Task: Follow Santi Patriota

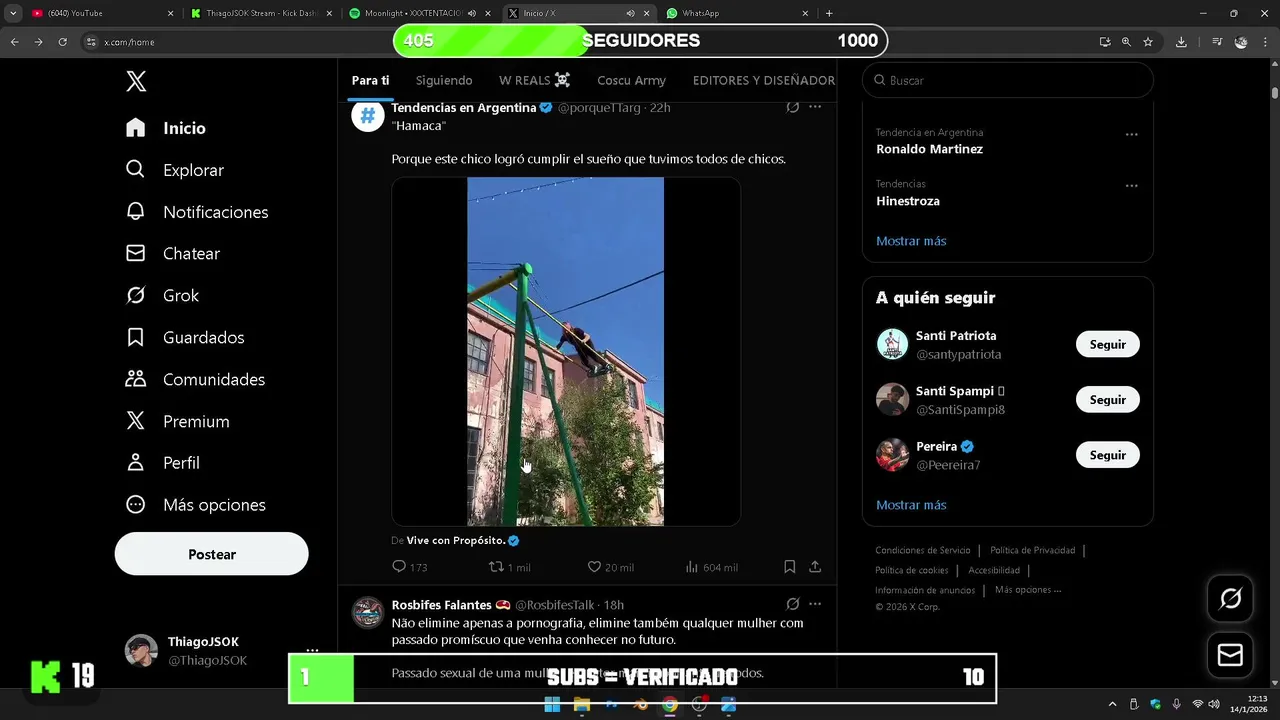Action: click(1107, 344)
